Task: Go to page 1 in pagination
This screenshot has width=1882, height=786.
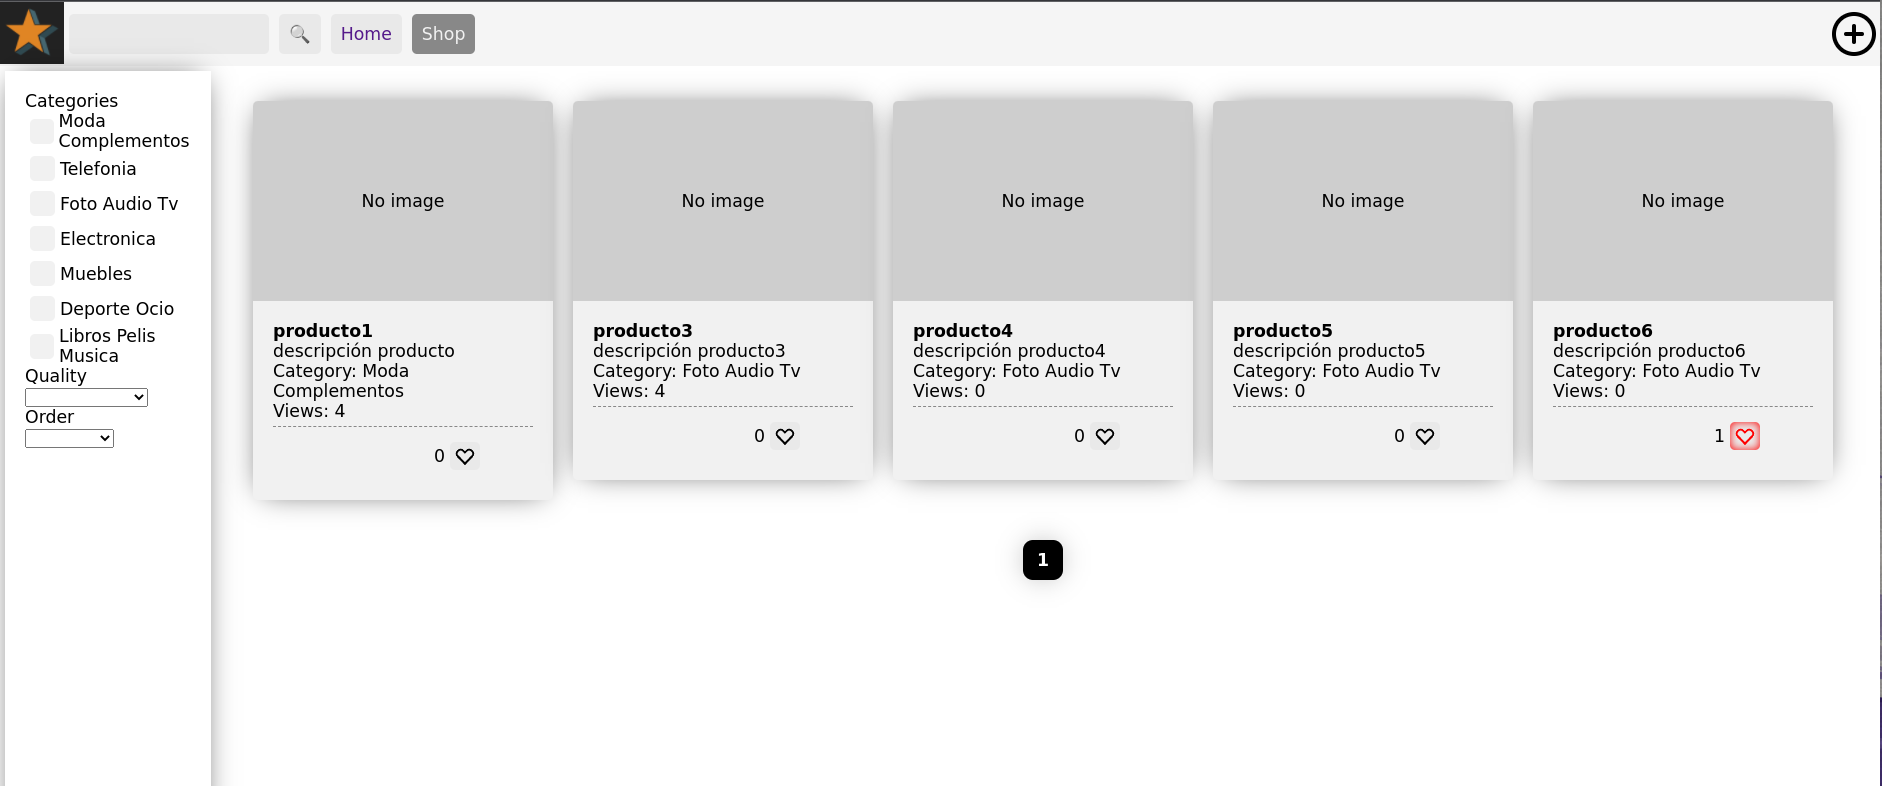Action: point(1042,560)
